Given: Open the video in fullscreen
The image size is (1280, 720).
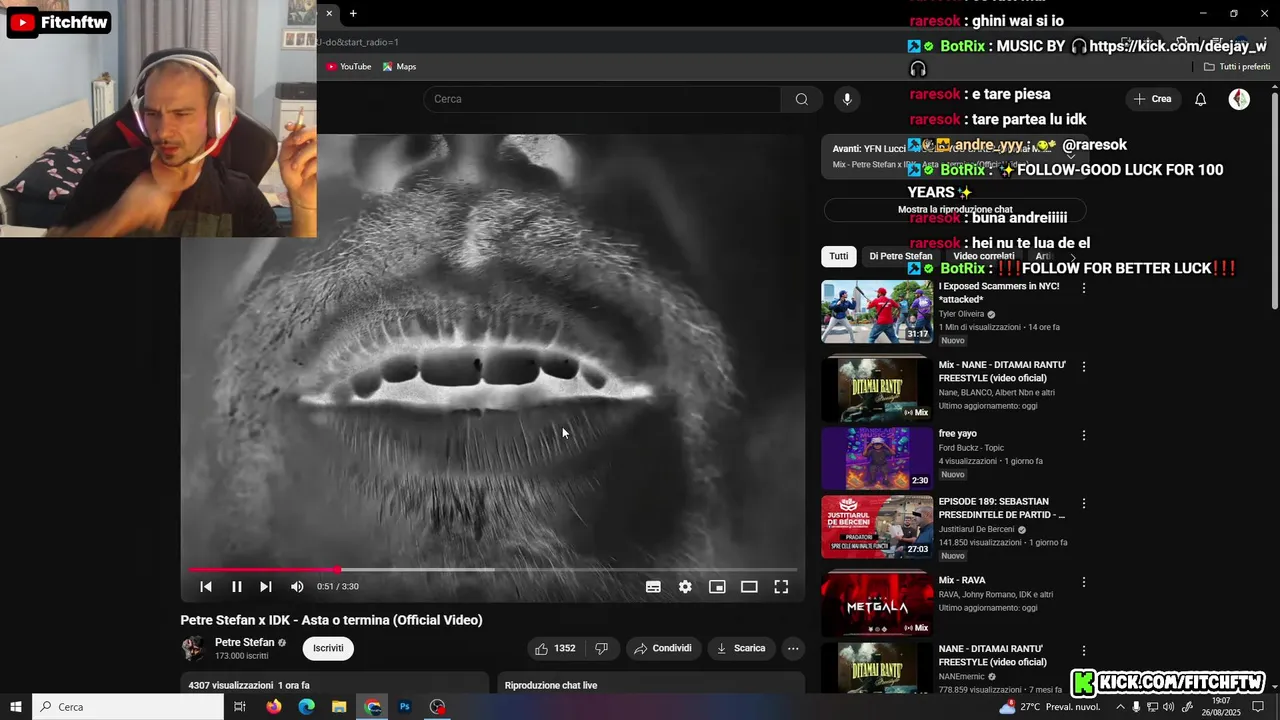Looking at the screenshot, I should point(781,587).
